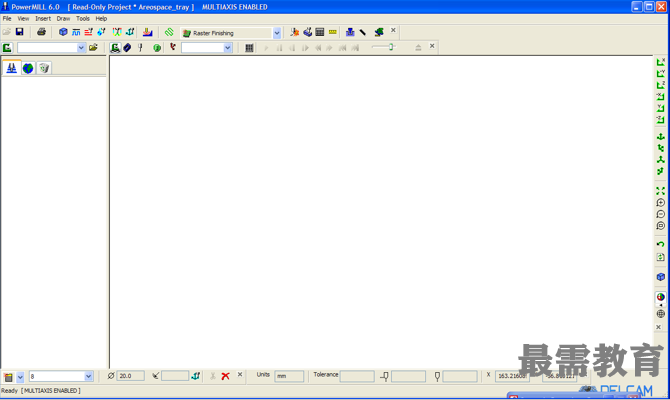Click the black diagonal tool icon
Screen dimensions: 670x400
pos(363,32)
